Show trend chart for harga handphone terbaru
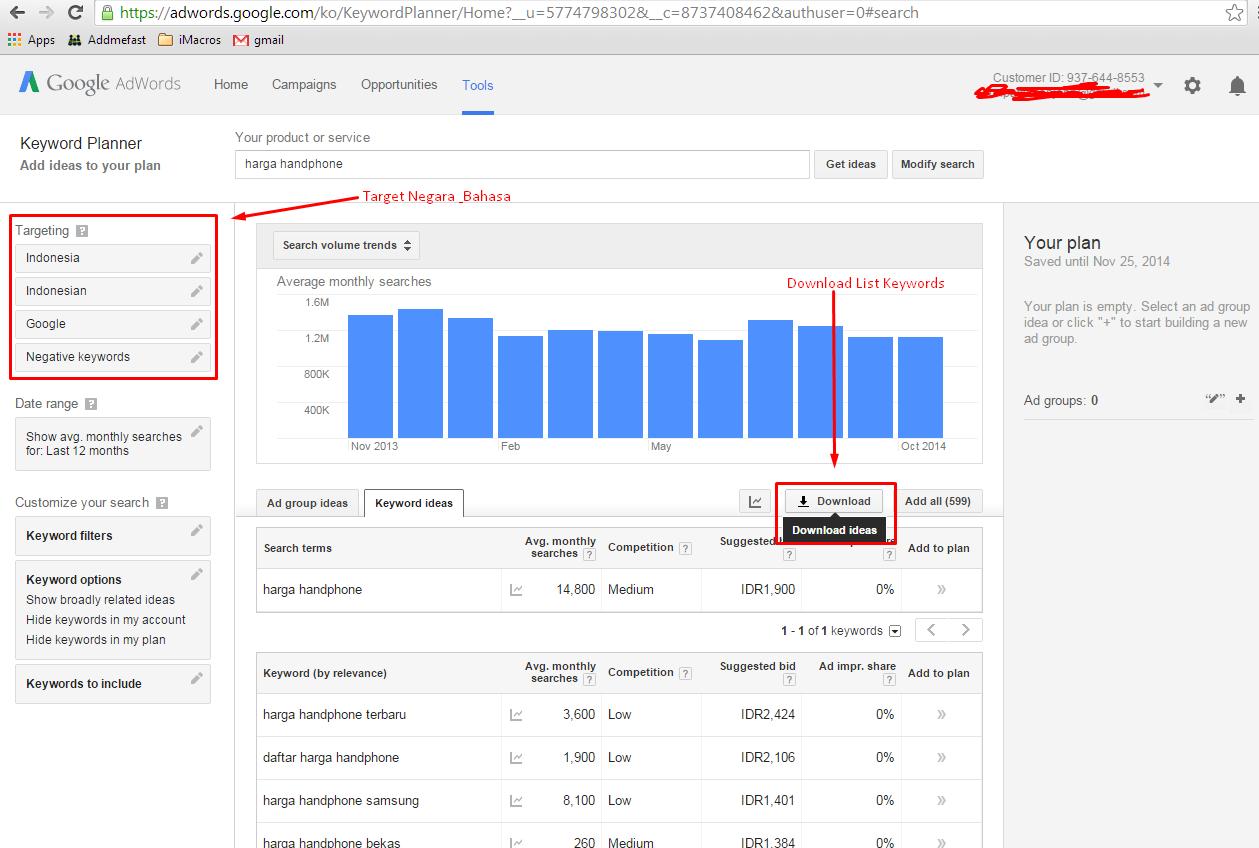 tap(516, 715)
